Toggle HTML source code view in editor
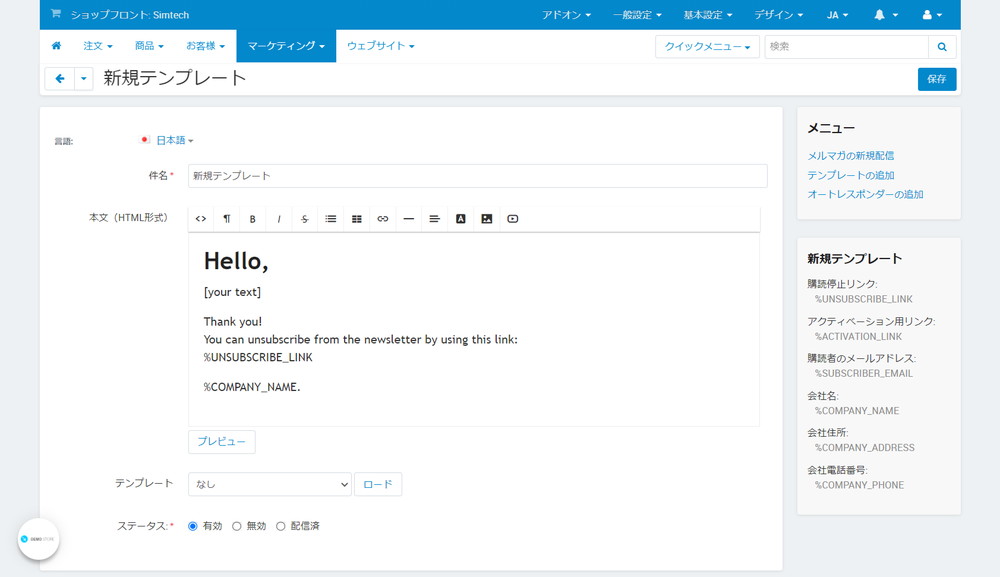1000x577 pixels. (x=201, y=219)
